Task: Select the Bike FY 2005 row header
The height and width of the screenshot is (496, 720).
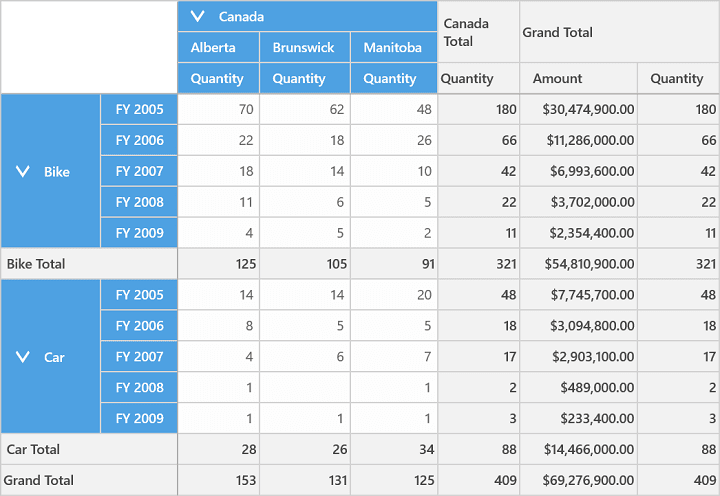Action: point(139,109)
